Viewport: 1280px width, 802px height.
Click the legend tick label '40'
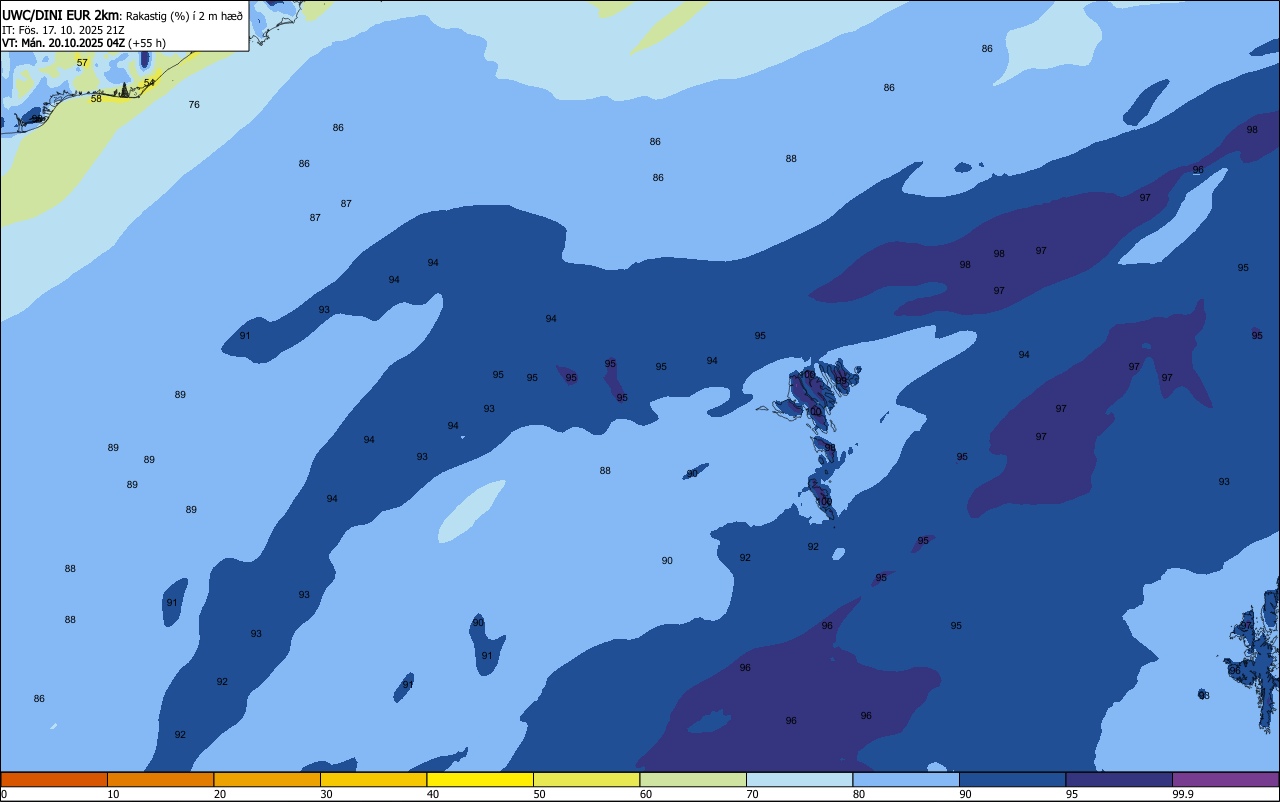point(432,794)
